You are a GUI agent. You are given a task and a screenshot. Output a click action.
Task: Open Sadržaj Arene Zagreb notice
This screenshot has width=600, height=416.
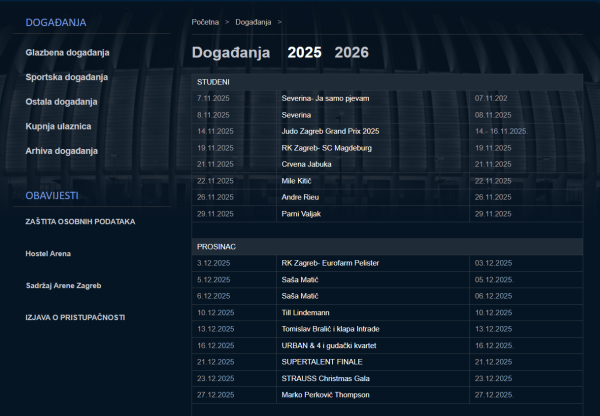point(64,285)
